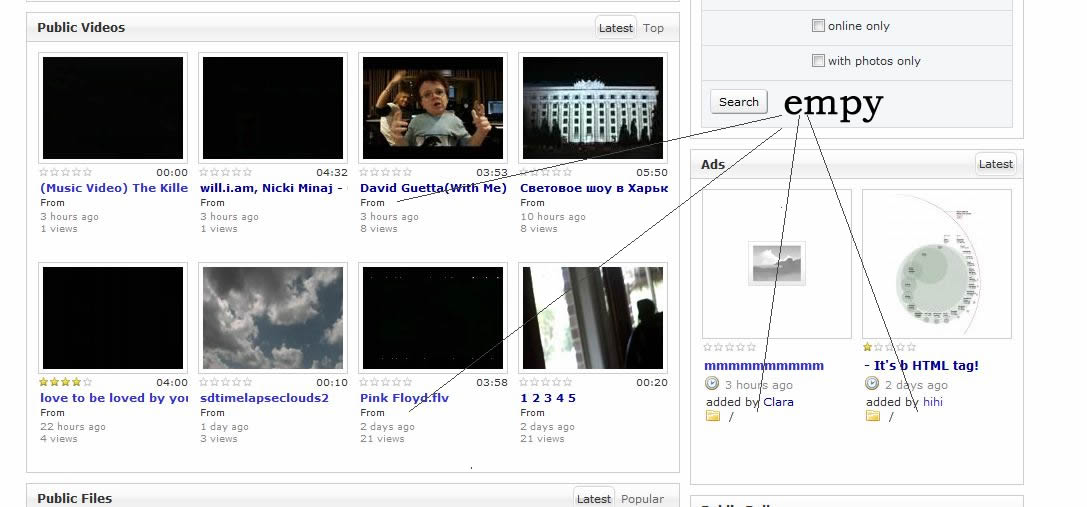Open the circular diagram ad thumbnail
The image size is (1087, 507).
[x=937, y=264]
